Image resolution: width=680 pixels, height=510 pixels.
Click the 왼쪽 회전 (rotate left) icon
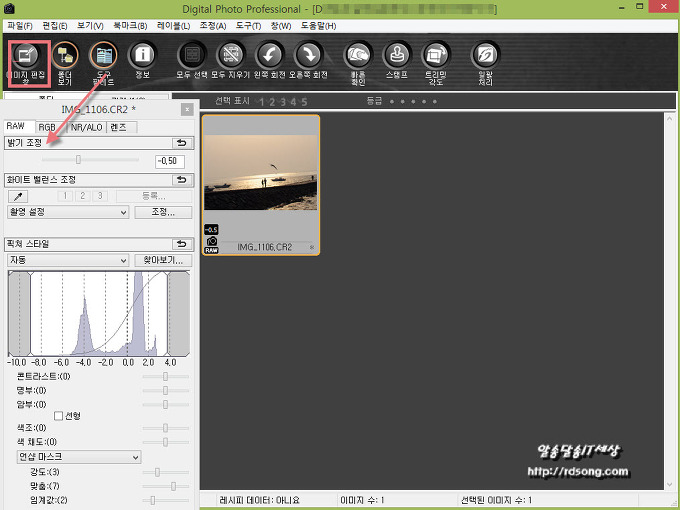pyautogui.click(x=268, y=55)
